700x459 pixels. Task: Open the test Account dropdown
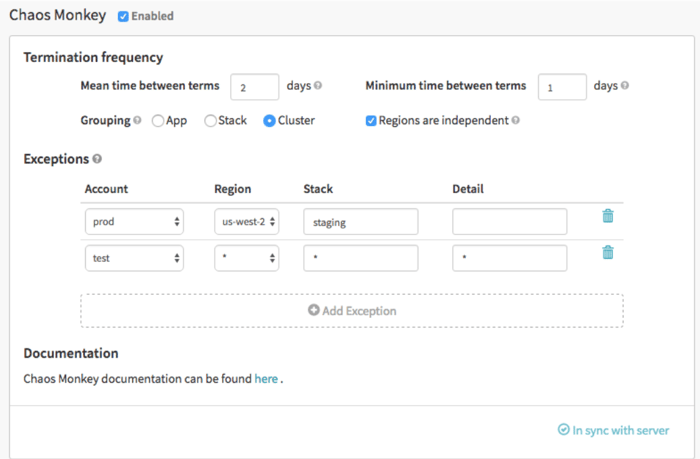click(x=134, y=258)
